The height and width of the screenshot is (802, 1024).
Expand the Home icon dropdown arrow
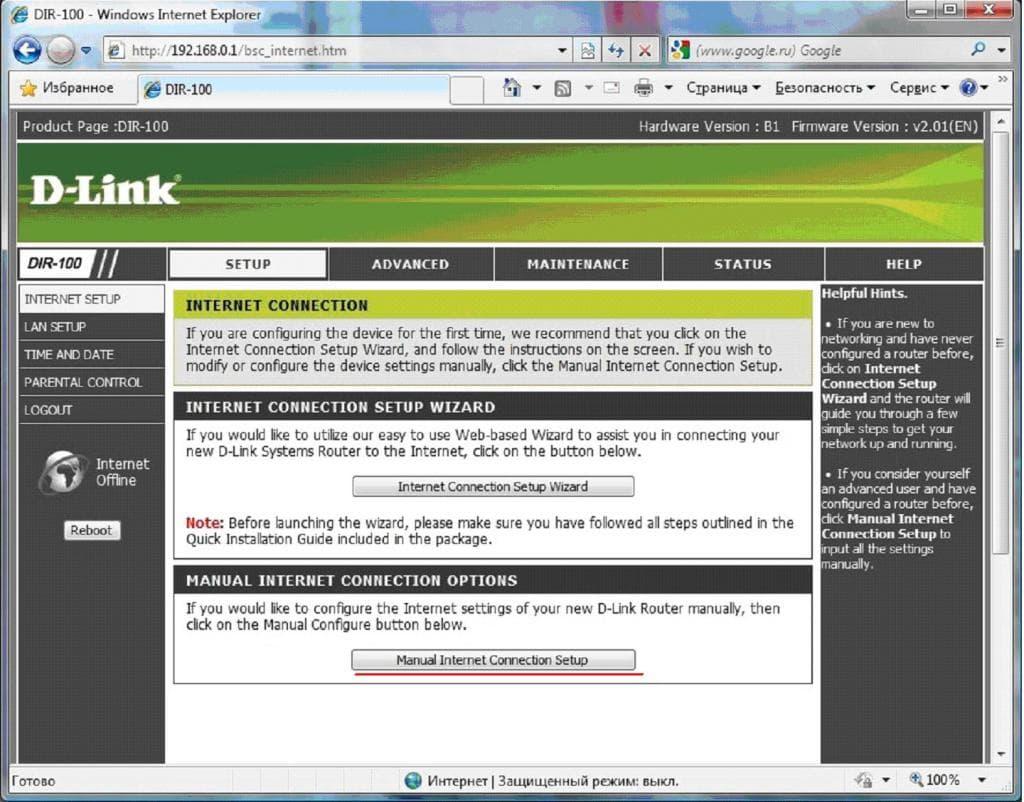pyautogui.click(x=537, y=88)
